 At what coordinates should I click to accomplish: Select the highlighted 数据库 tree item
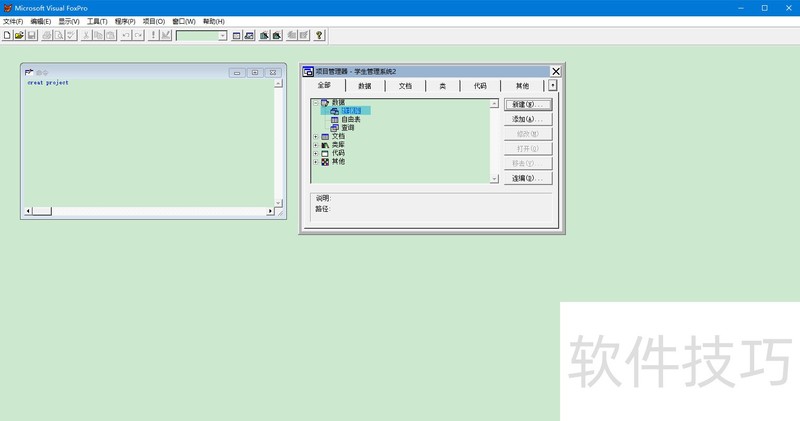[x=351, y=111]
